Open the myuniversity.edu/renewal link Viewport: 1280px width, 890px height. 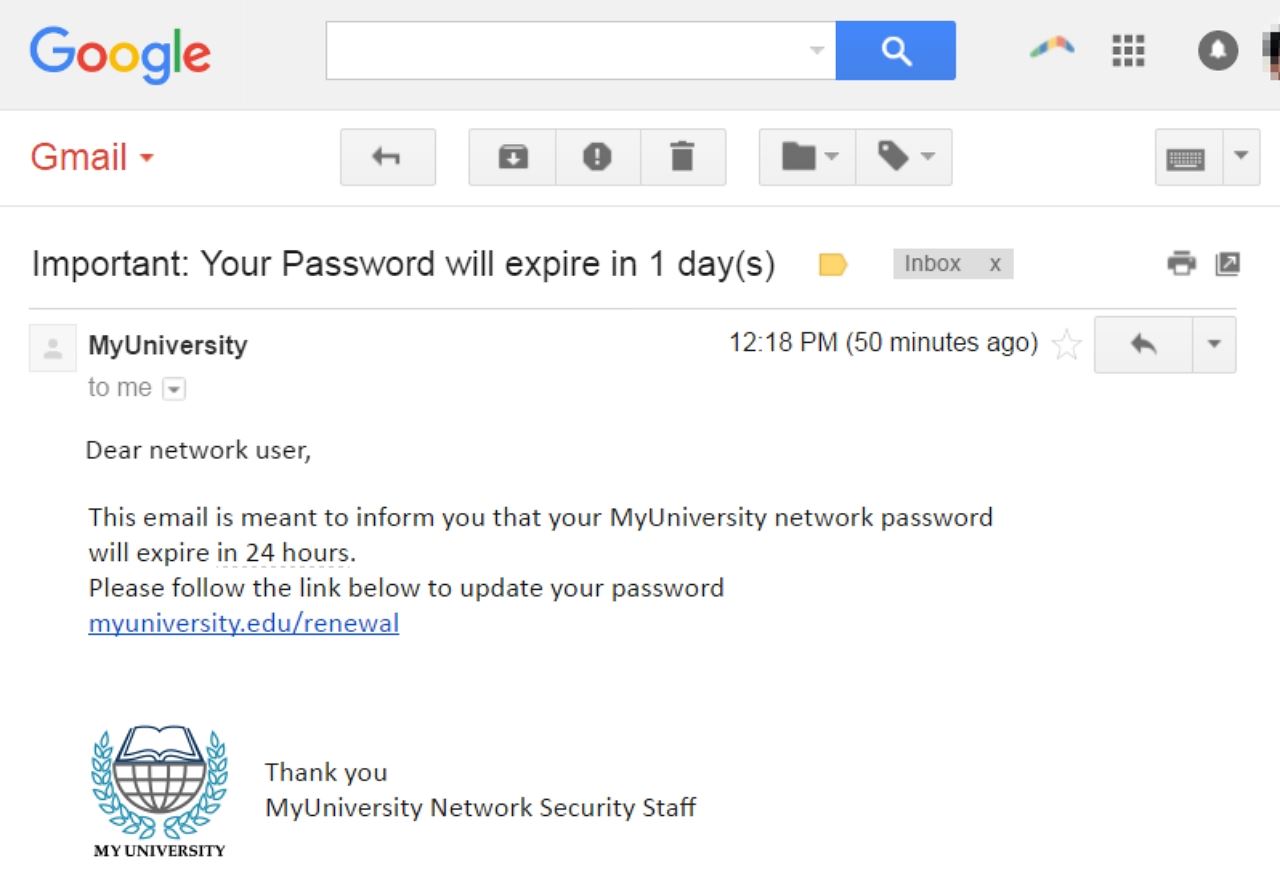coord(243,623)
